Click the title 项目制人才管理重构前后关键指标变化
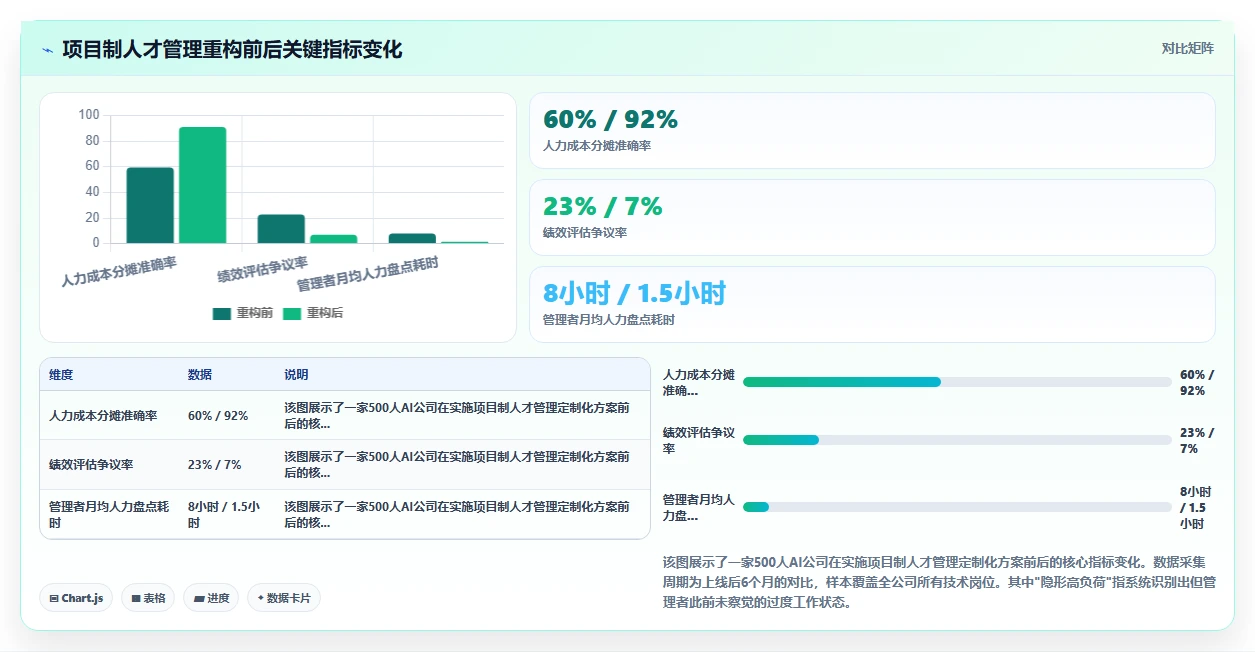 pos(232,49)
